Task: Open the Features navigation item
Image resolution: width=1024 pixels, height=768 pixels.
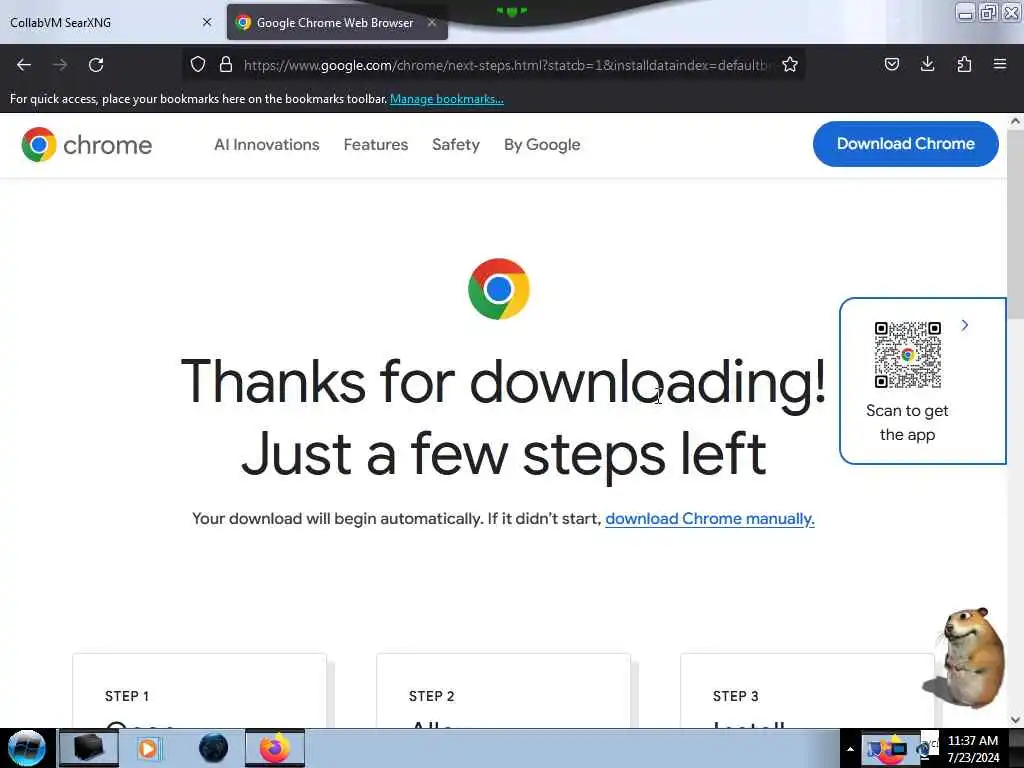Action: (x=376, y=144)
